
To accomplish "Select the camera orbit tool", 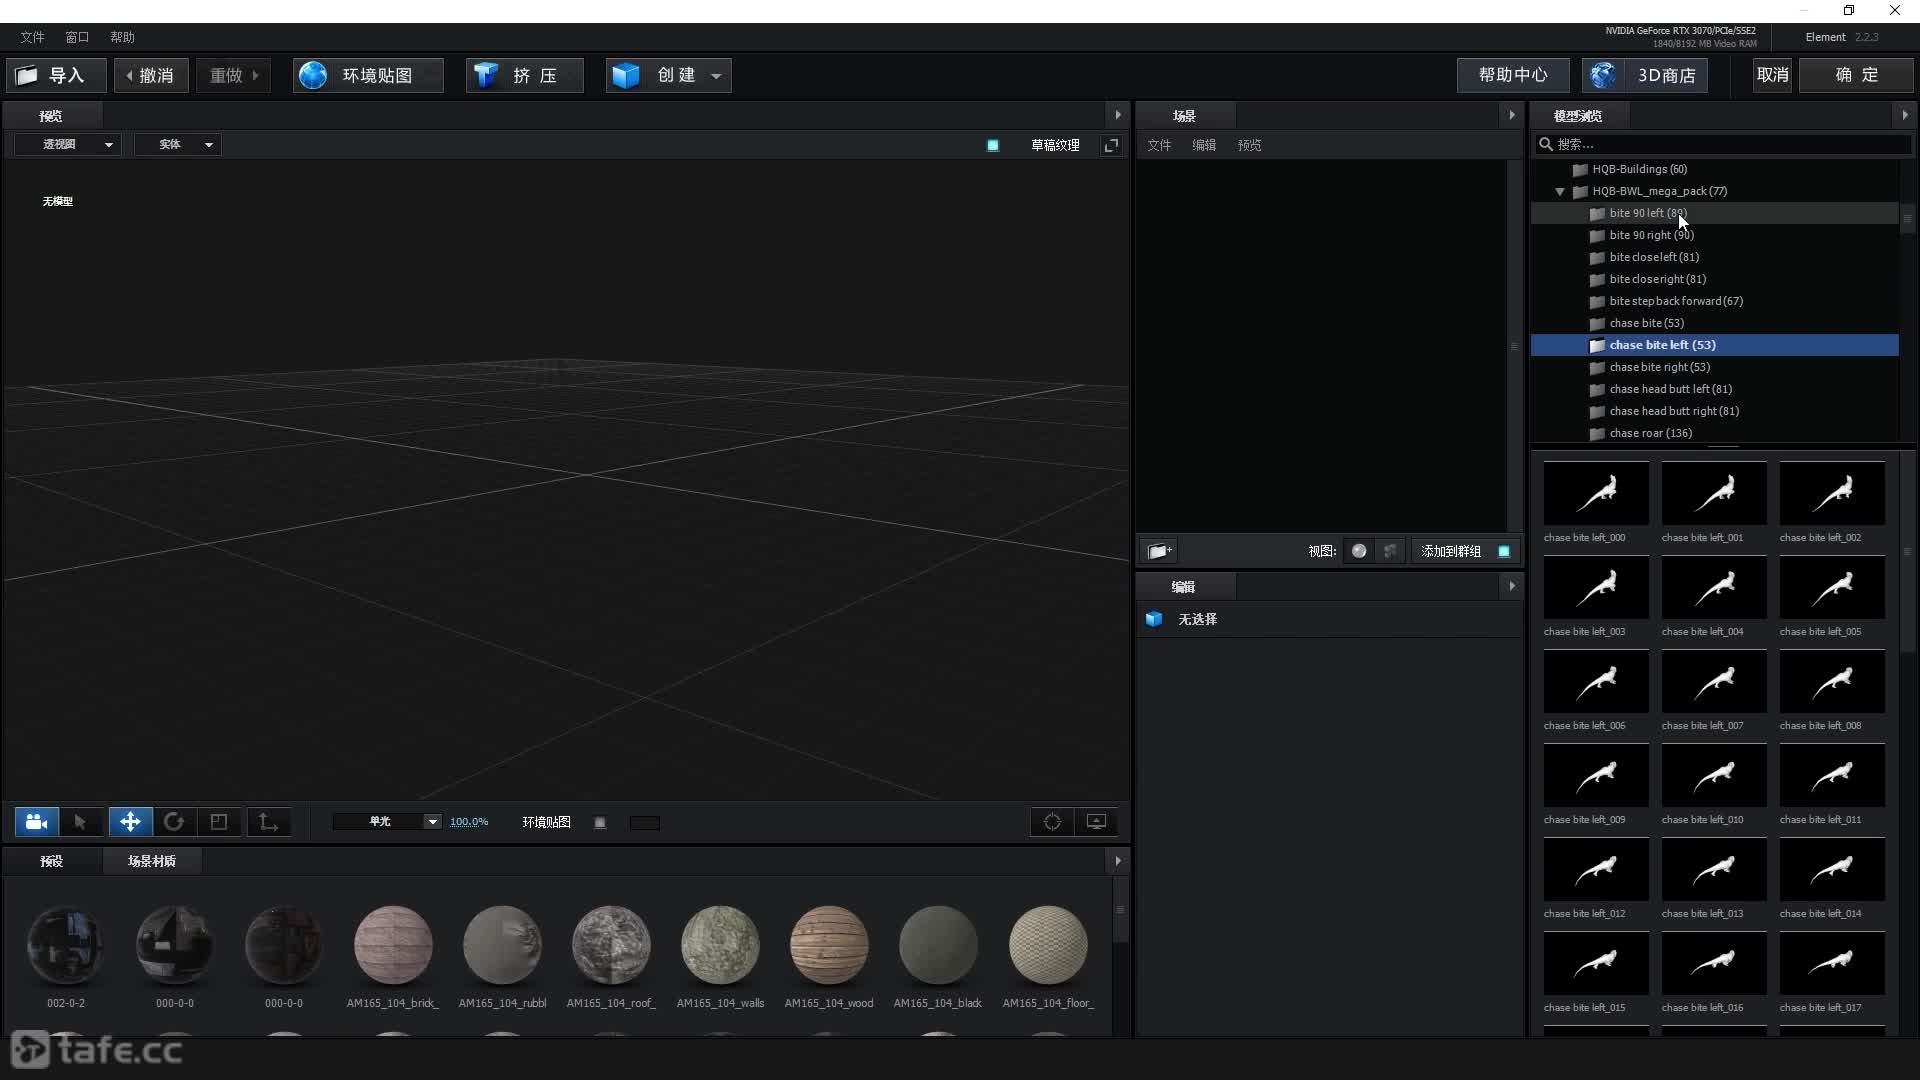I will (37, 822).
